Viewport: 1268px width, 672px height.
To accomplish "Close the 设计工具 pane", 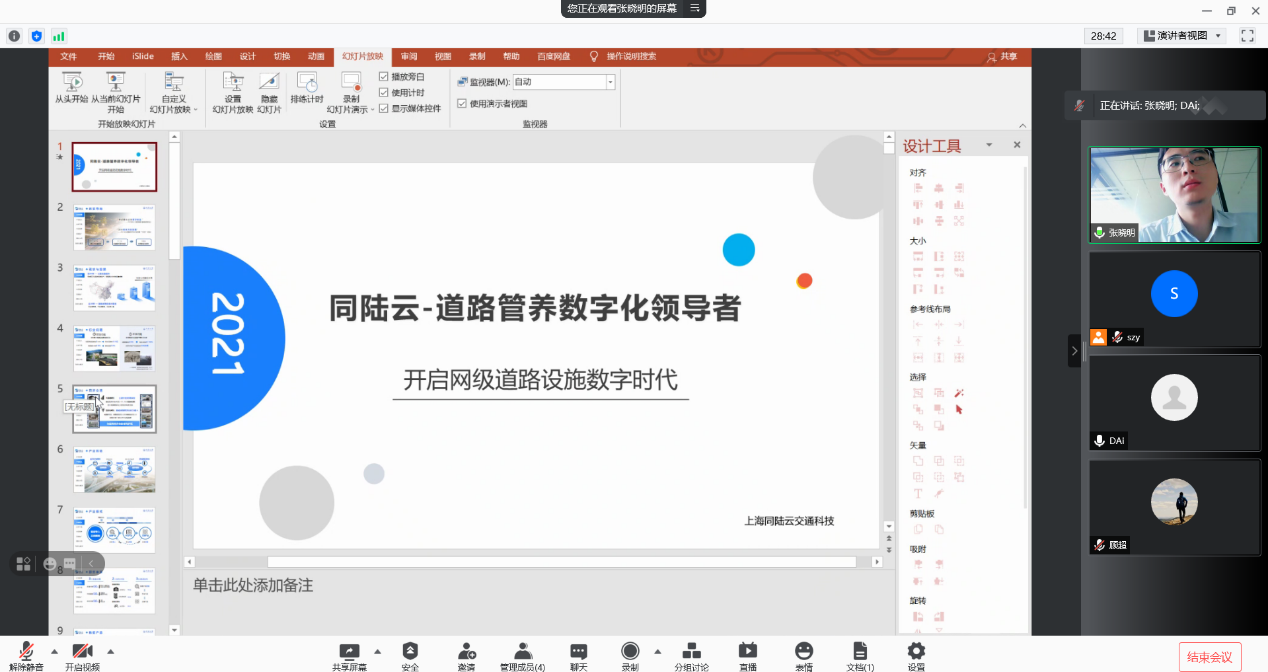I will click(x=1017, y=146).
